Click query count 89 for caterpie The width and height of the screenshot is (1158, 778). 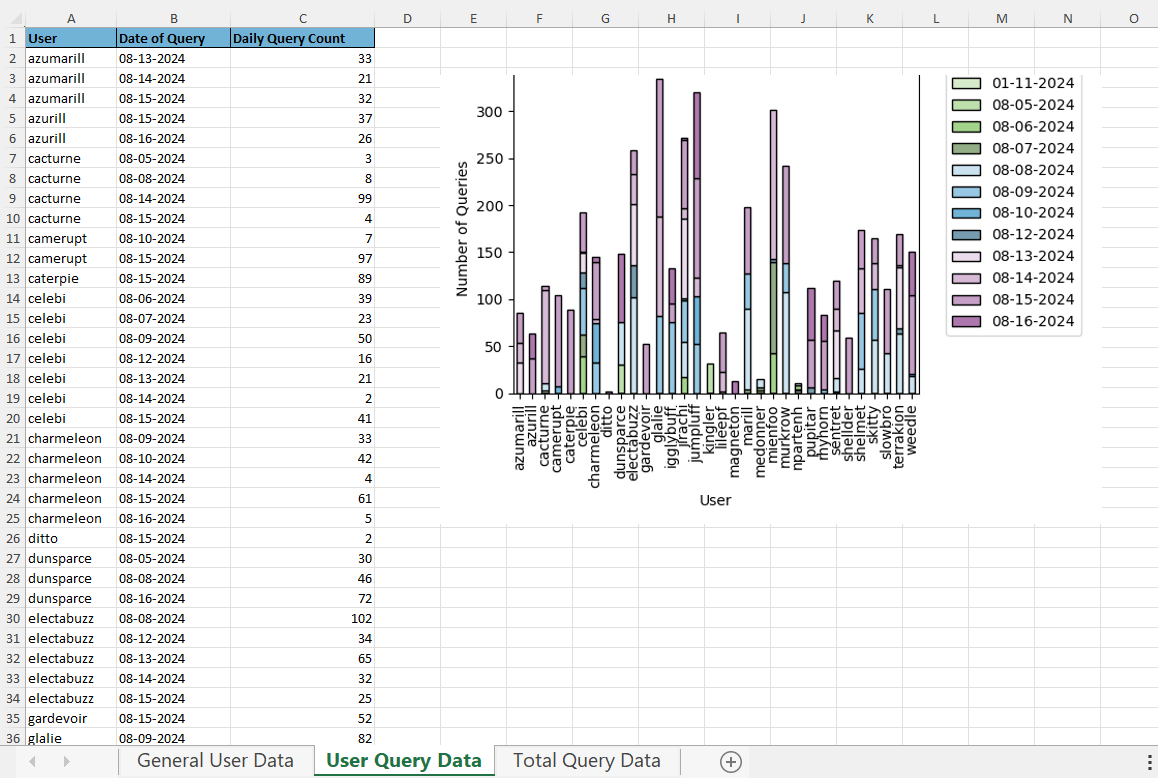pos(303,279)
